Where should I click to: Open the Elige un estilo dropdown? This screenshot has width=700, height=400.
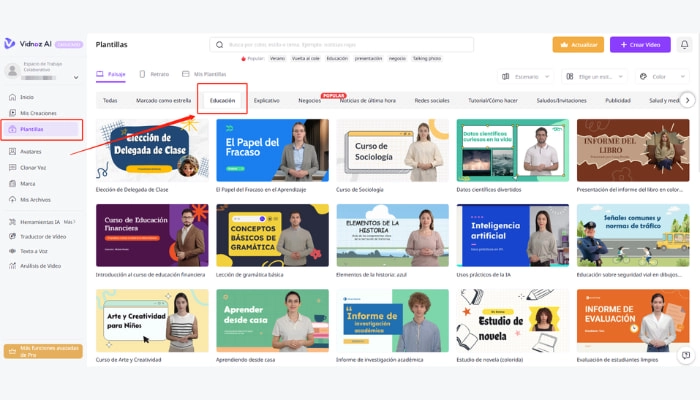coord(594,77)
